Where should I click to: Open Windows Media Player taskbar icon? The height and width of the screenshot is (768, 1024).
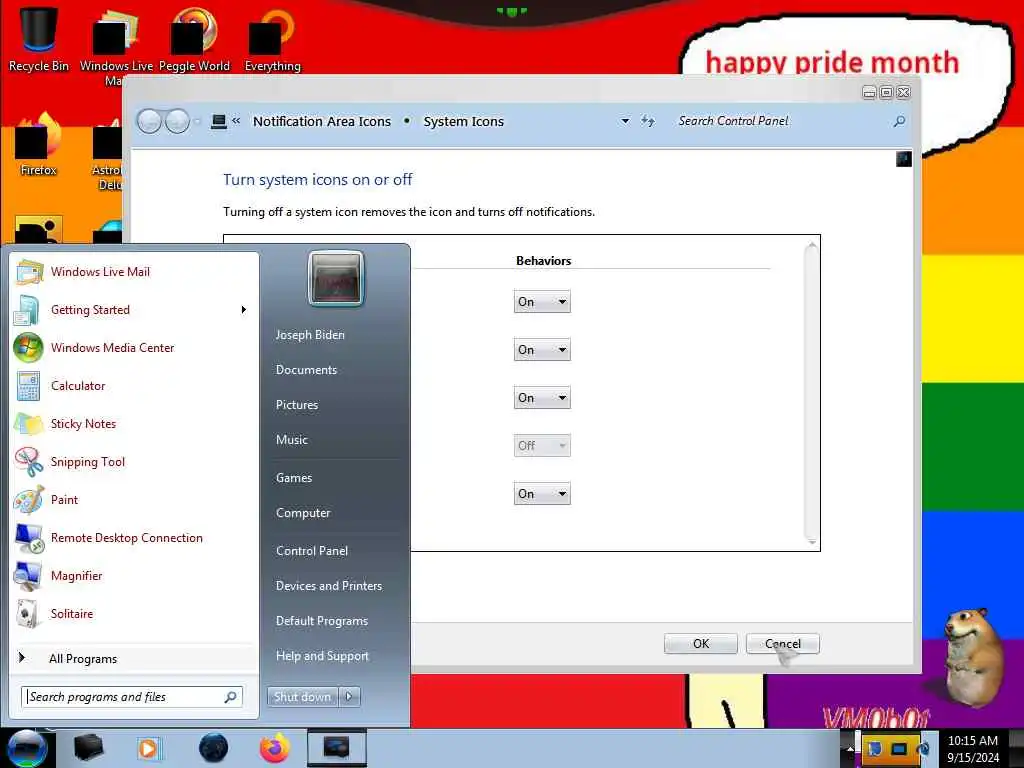tap(148, 748)
